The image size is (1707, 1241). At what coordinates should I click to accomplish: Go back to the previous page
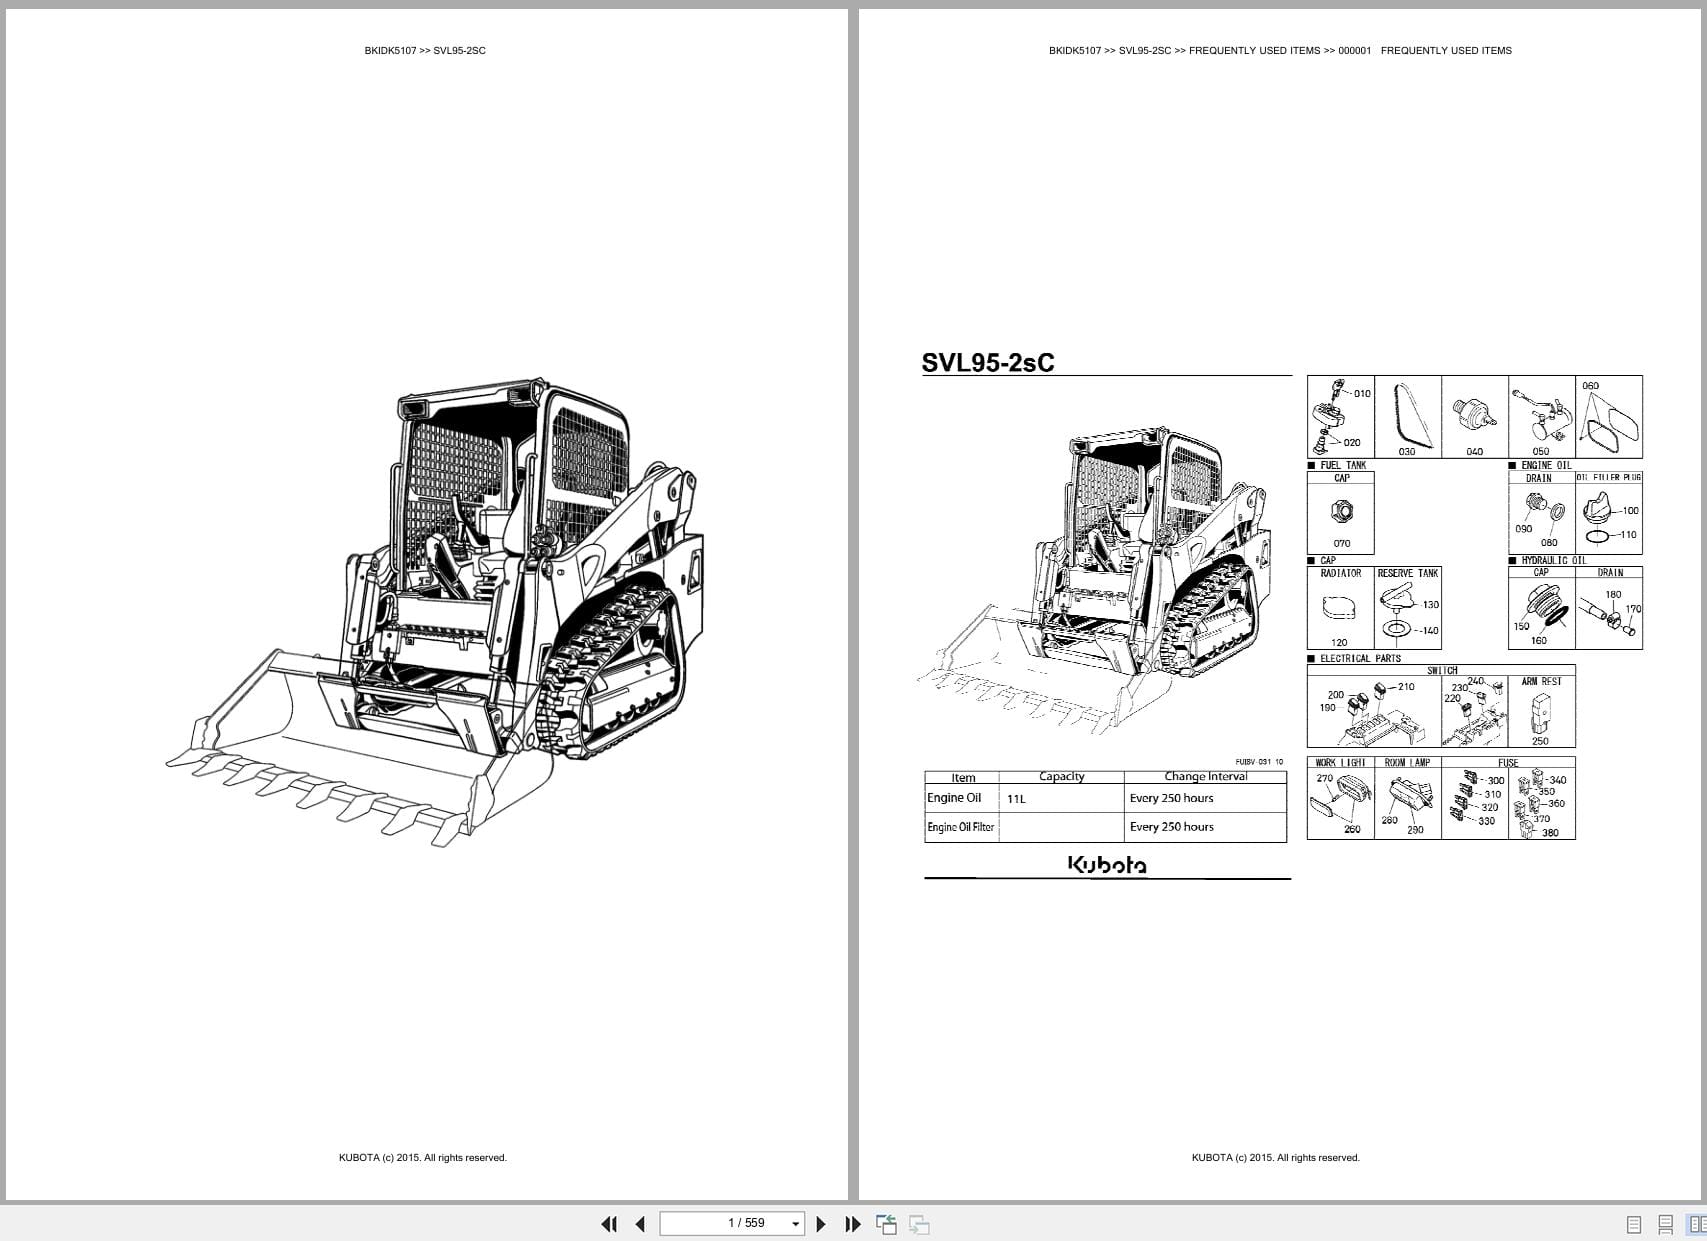pos(640,1223)
